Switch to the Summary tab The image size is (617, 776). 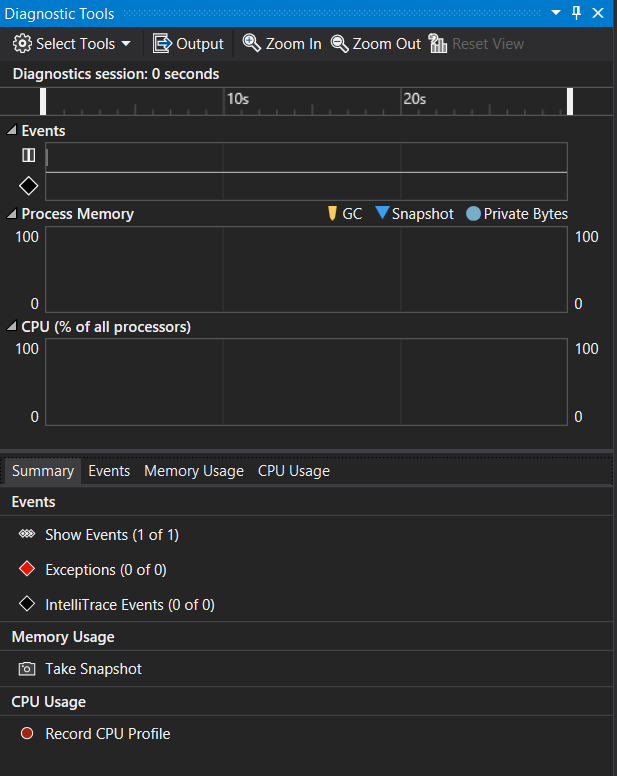click(43, 471)
